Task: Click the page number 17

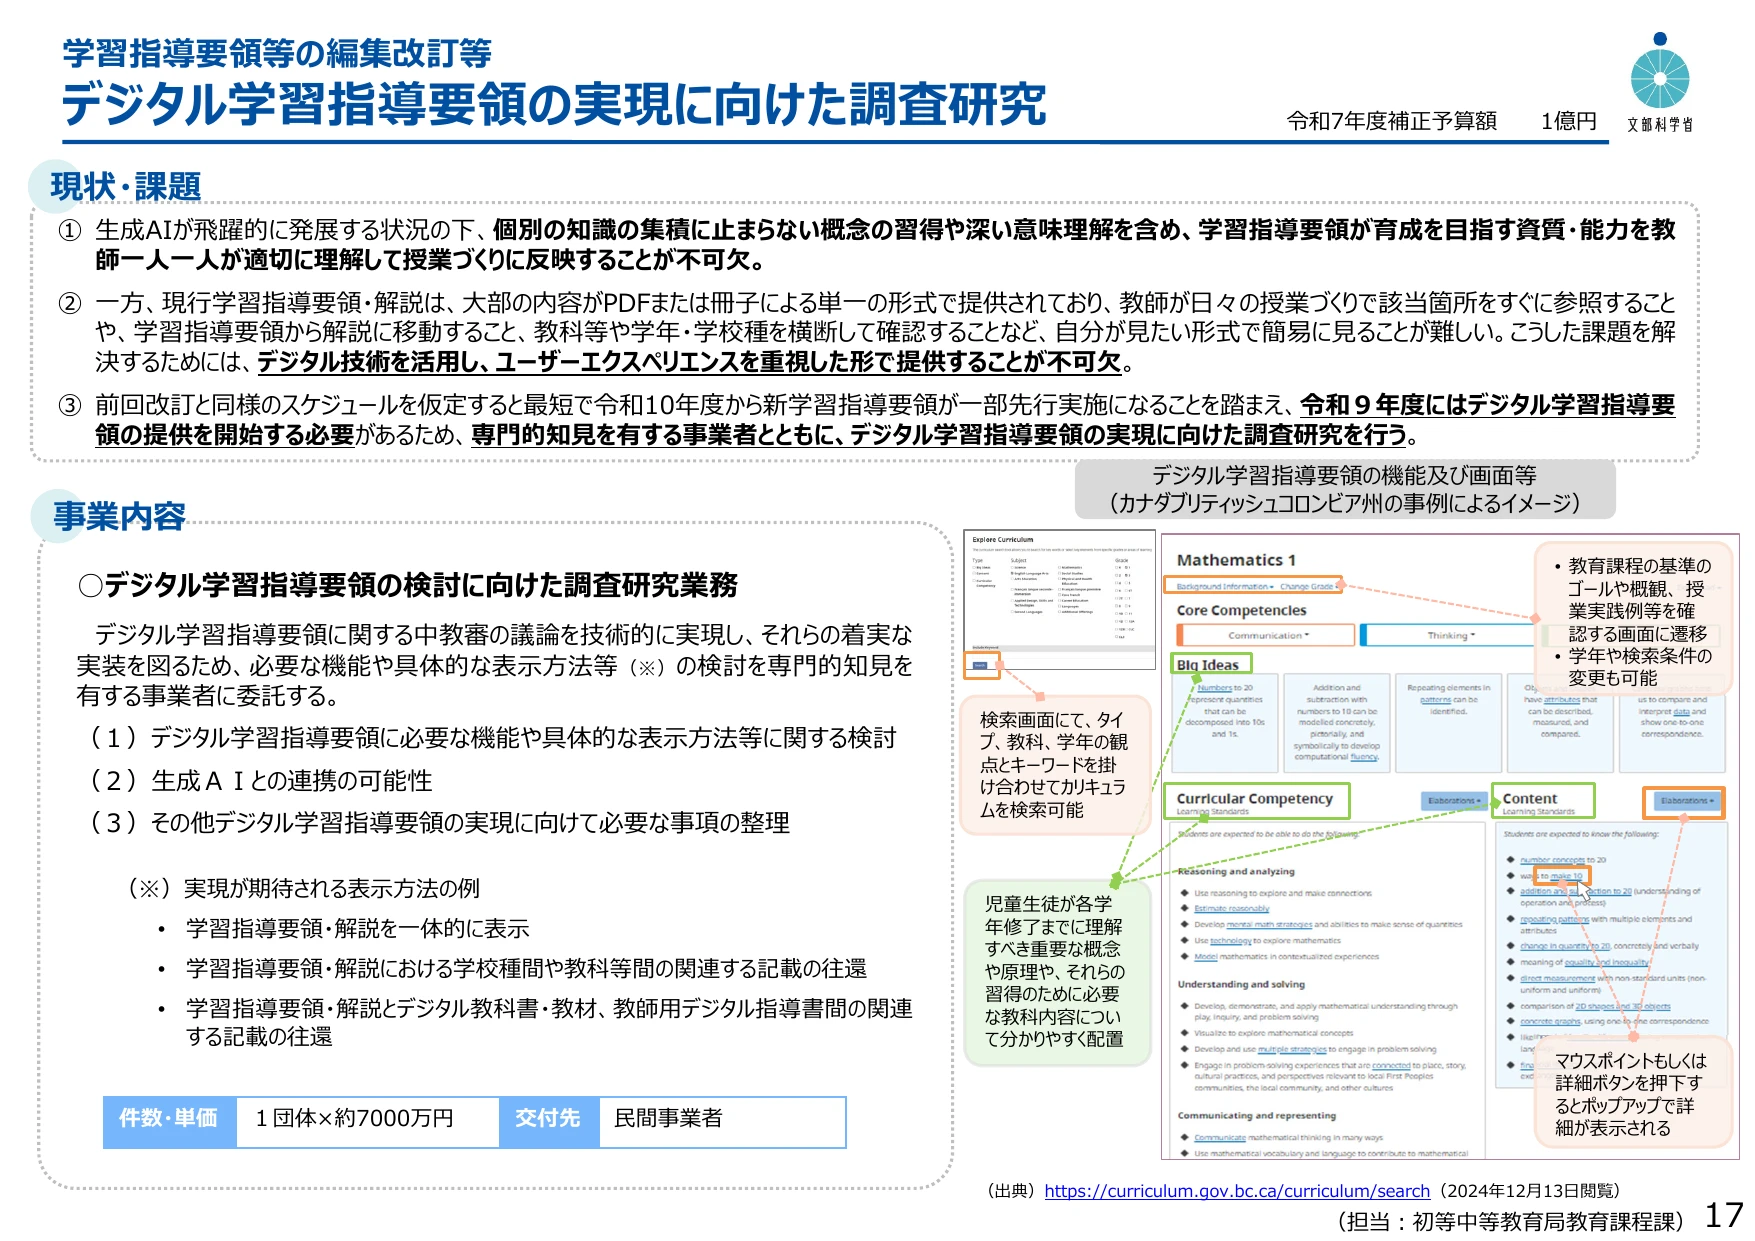Action: pyautogui.click(x=1724, y=1215)
